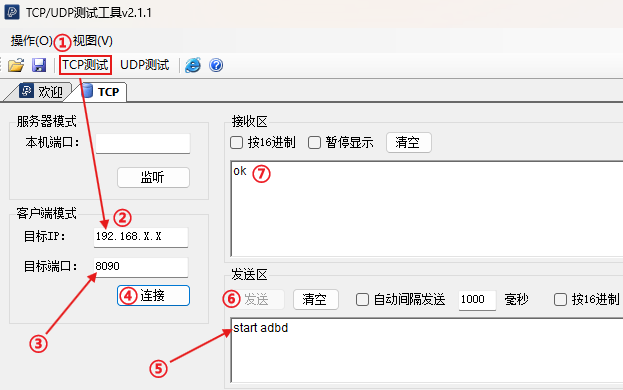Viewport: 623px width, 390px height.
Task: Select the UDP测试 toolbar button
Action: 145,65
